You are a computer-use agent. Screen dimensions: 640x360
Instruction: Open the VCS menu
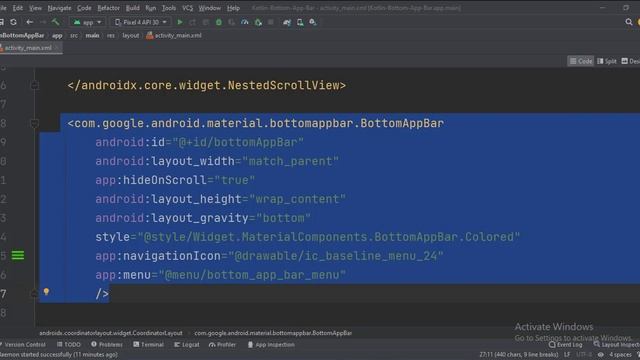click(187, 8)
